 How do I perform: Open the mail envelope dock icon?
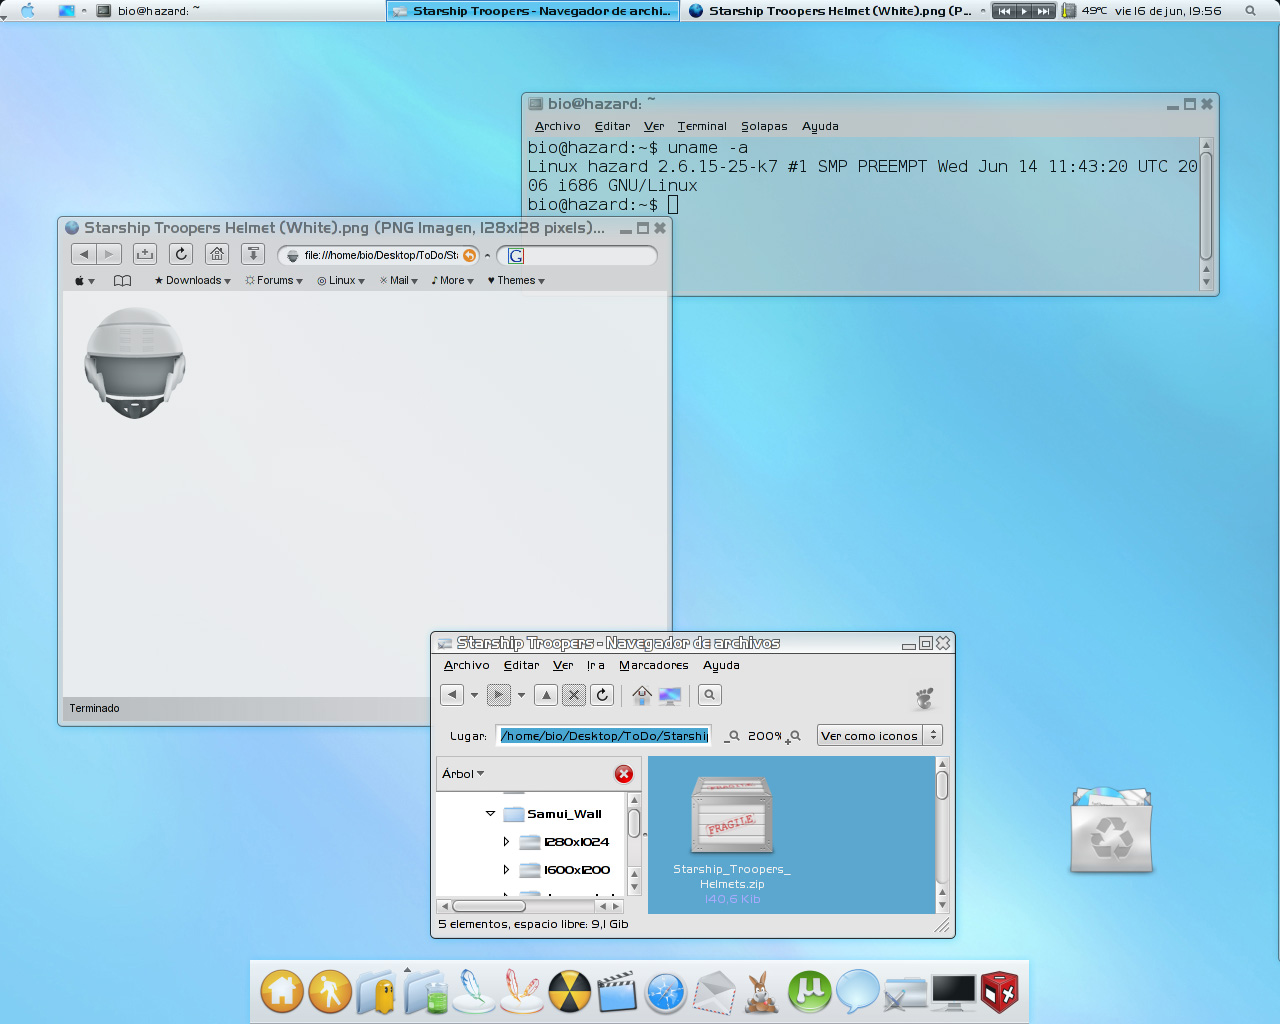point(714,993)
